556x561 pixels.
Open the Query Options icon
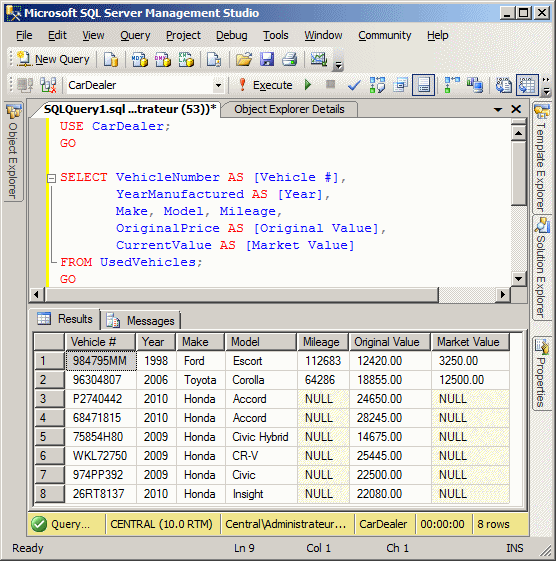coord(400,85)
